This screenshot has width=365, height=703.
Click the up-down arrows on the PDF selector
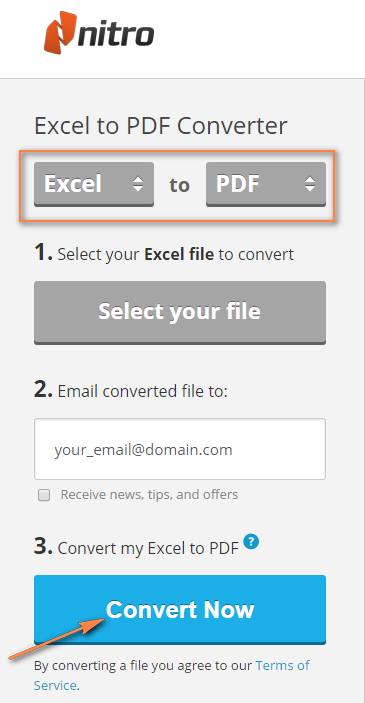click(310, 184)
